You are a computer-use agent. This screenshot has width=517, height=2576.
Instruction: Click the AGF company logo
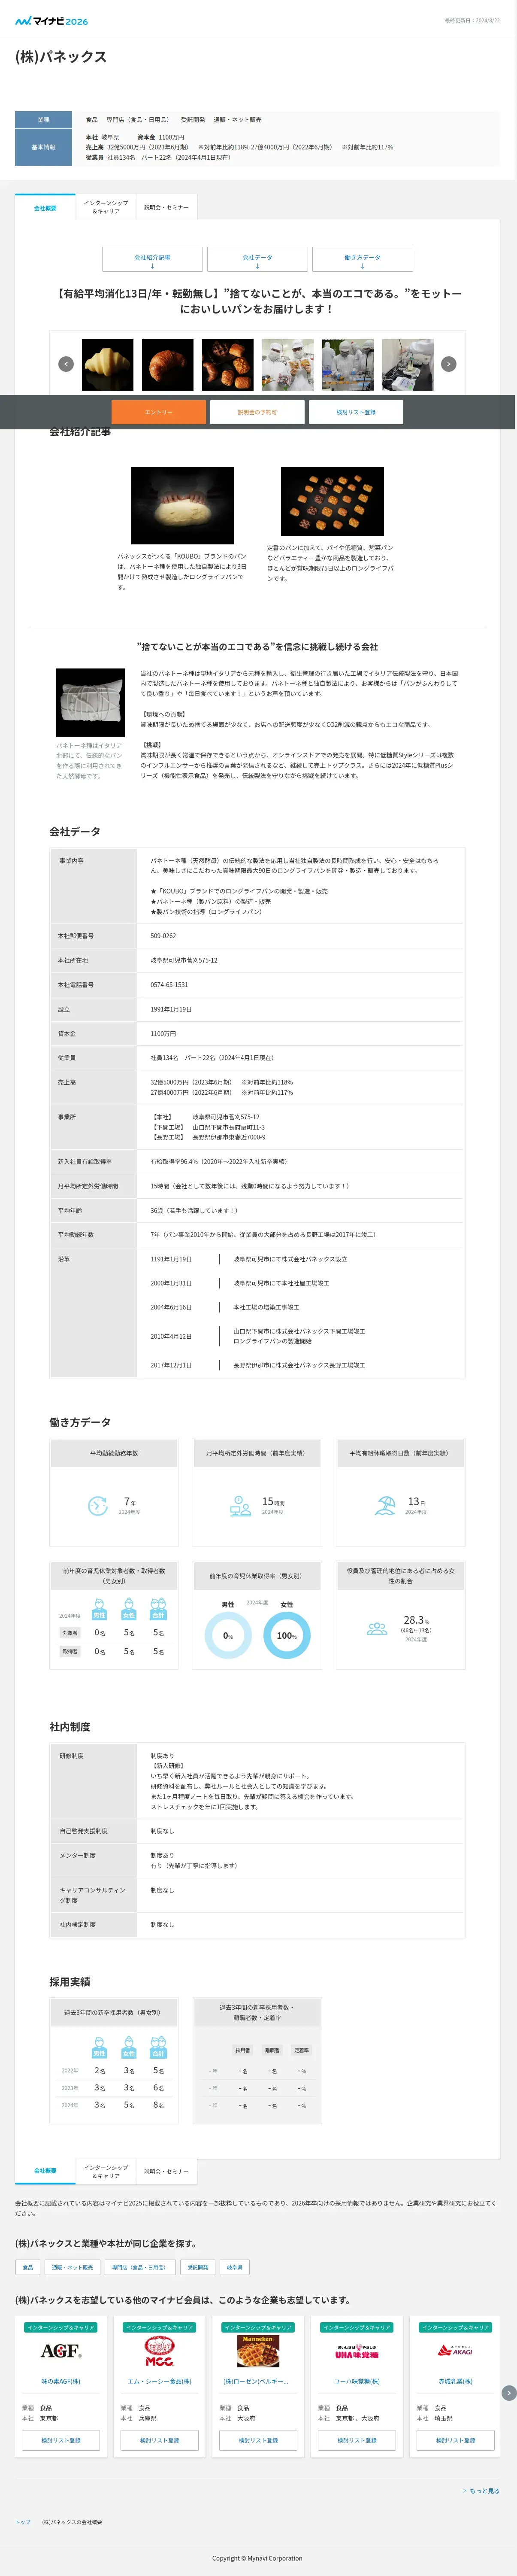[x=61, y=2351]
